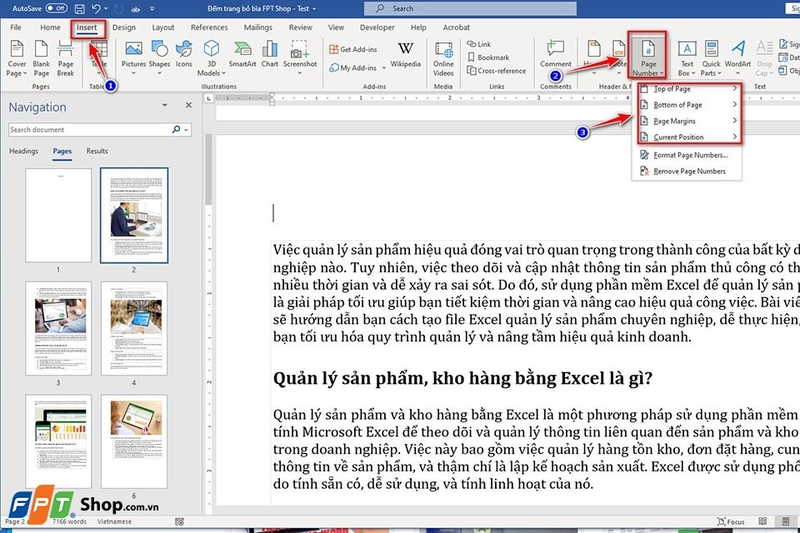Open 3D Models dropdown

pyautogui.click(x=211, y=58)
